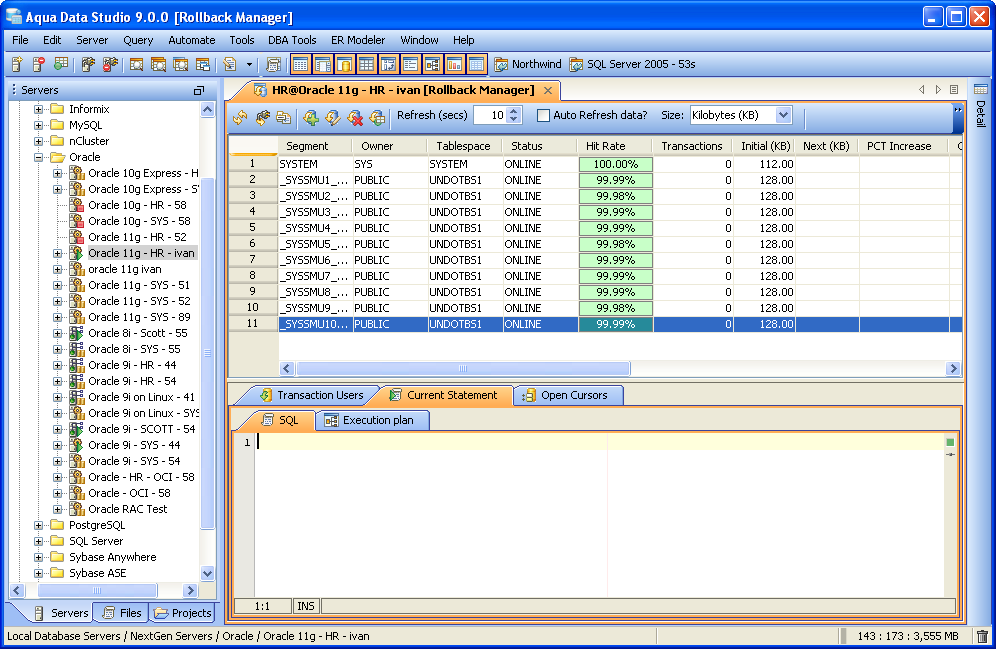Collapse the Oracle folder in server tree

(39, 157)
